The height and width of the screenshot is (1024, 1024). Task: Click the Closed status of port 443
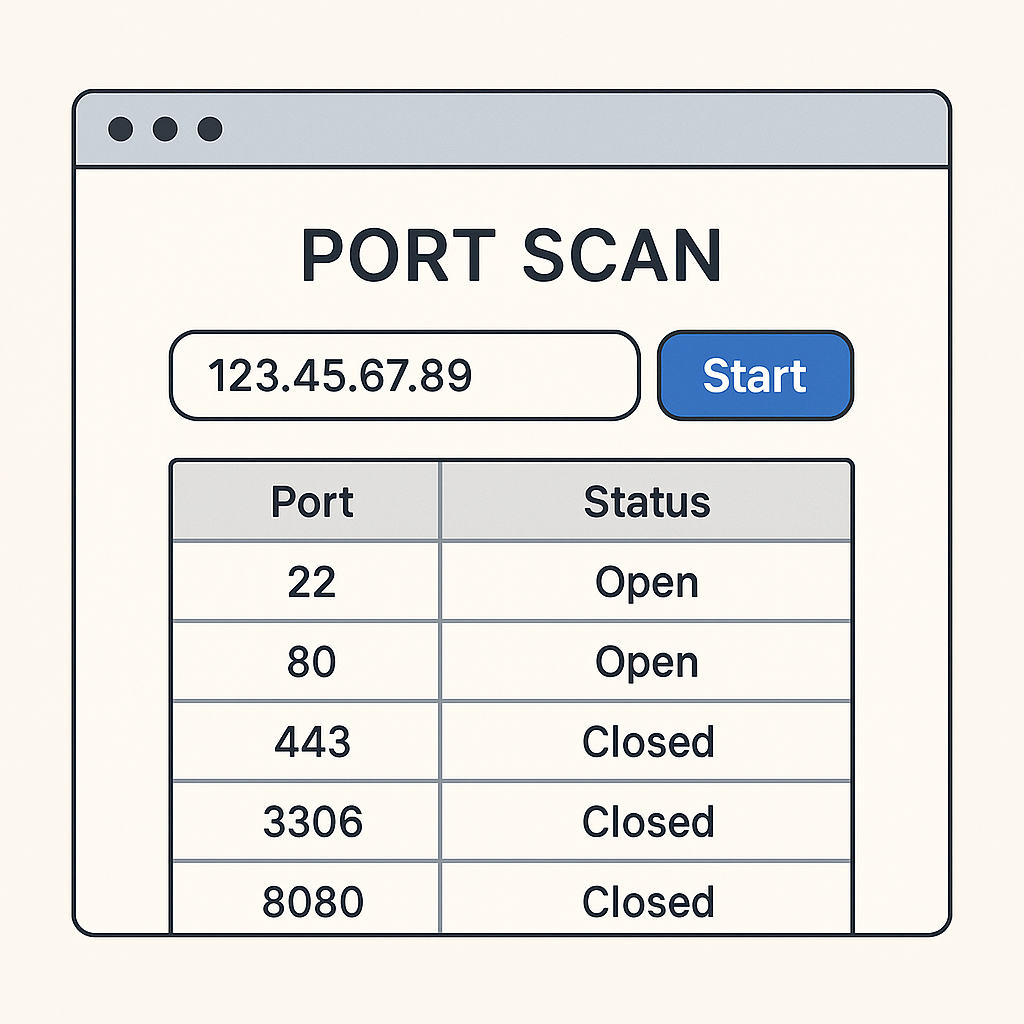tap(646, 741)
